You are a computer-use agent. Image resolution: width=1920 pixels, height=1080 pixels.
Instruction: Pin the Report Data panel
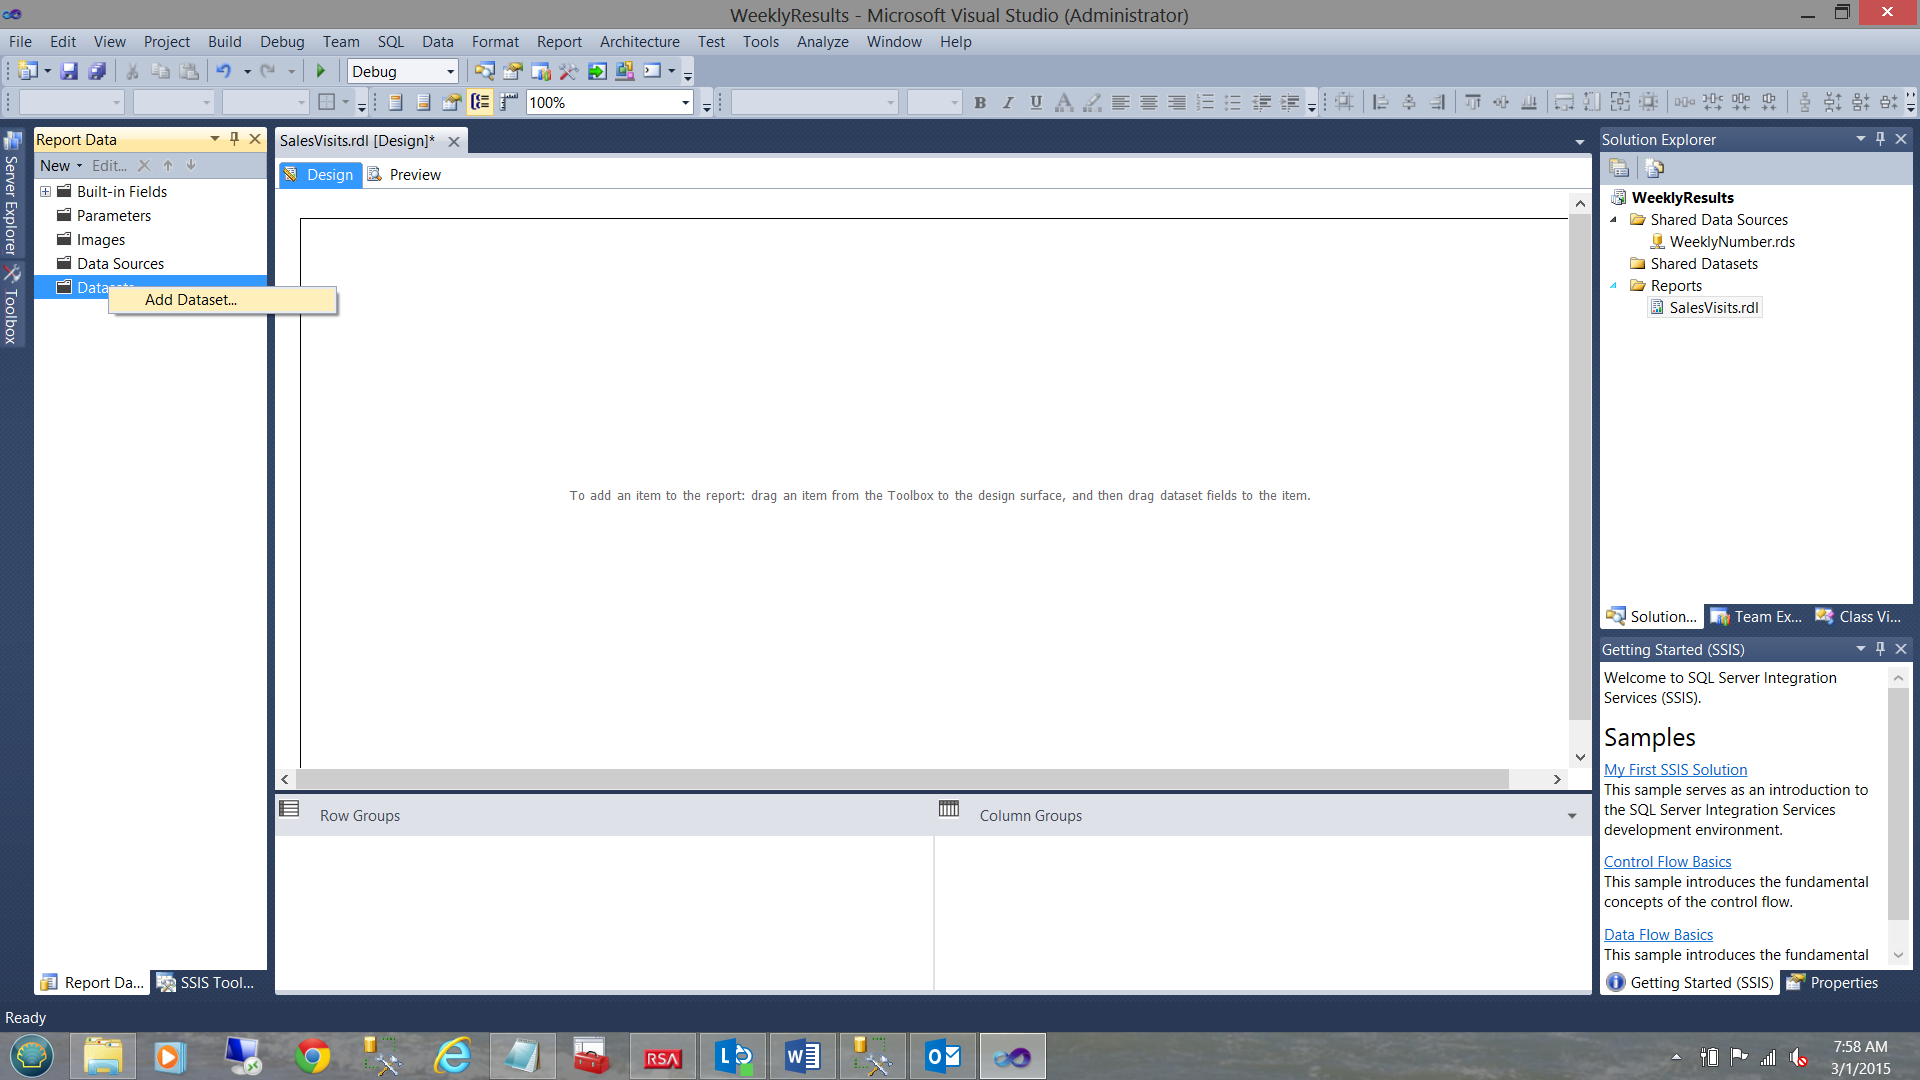(x=234, y=139)
